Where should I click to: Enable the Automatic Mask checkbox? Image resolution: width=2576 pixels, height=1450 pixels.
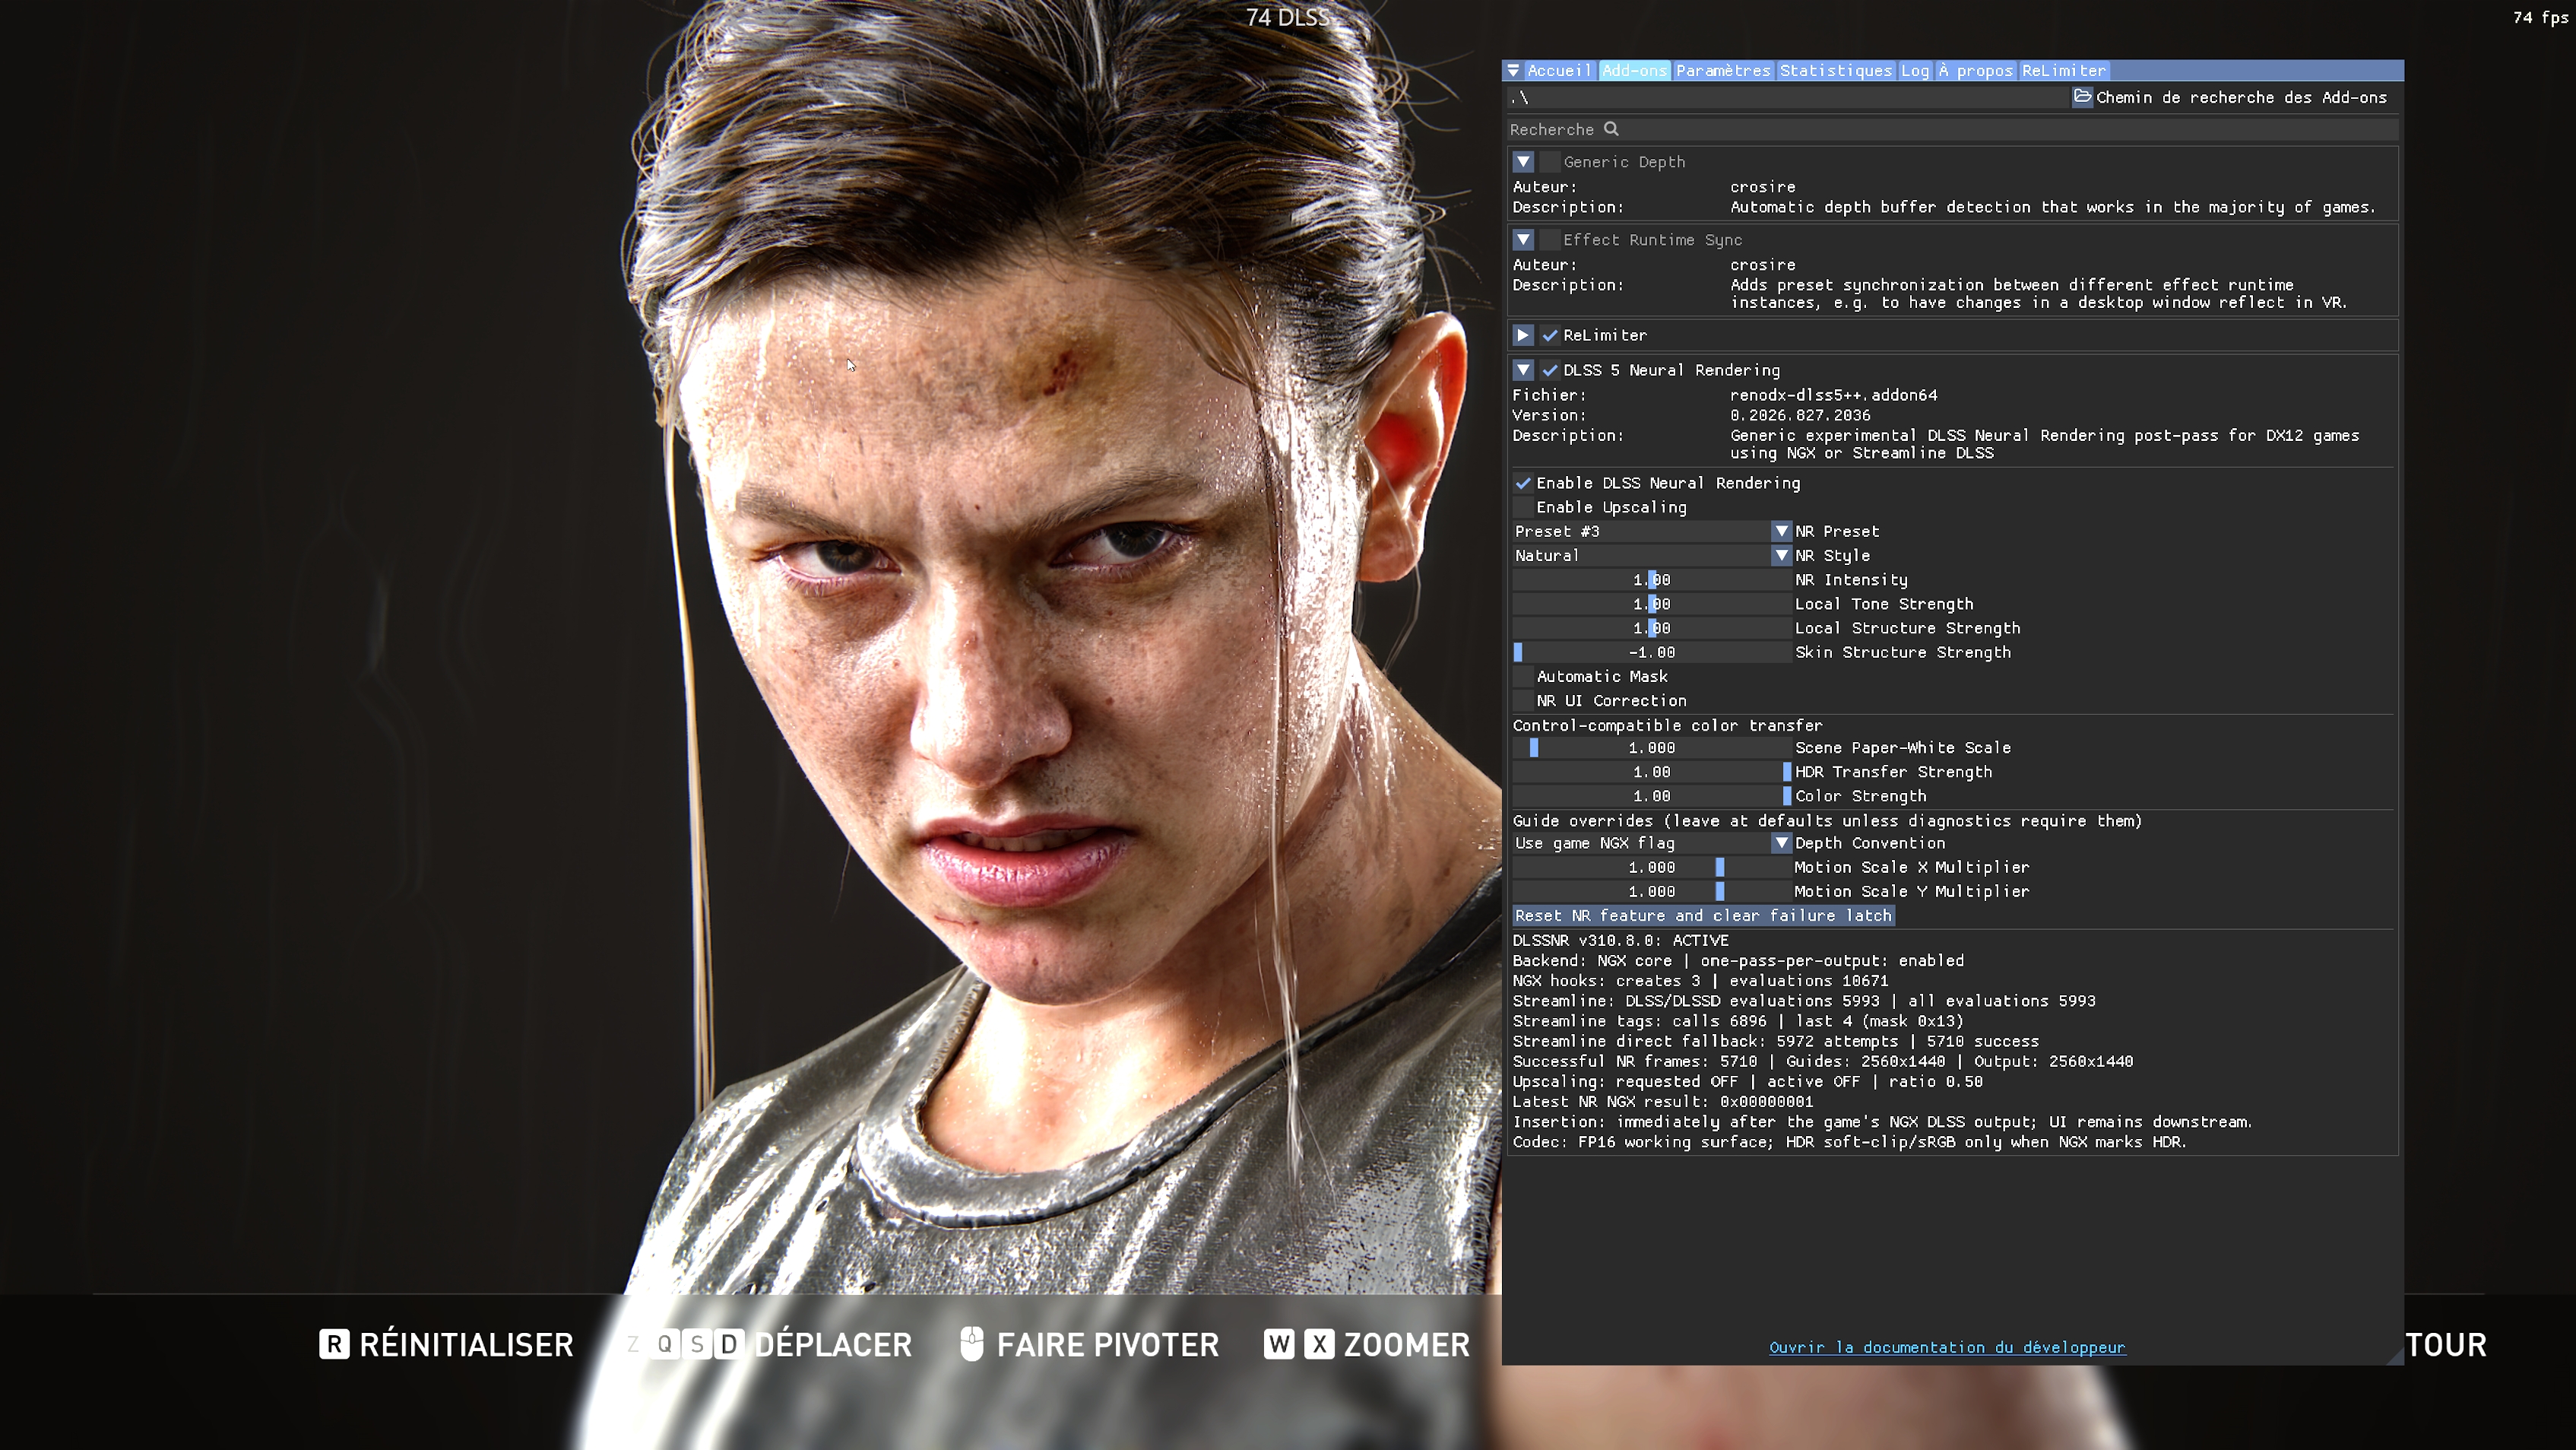[1523, 676]
